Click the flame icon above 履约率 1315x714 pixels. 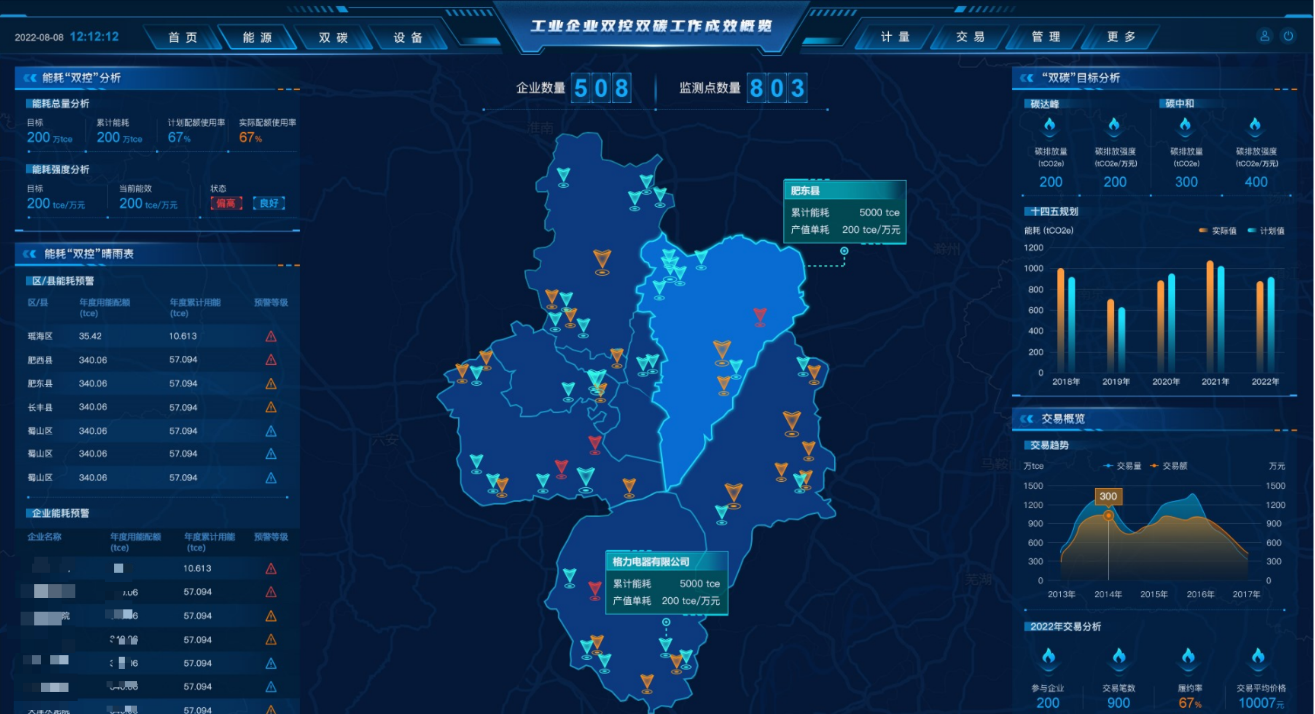(x=1188, y=658)
